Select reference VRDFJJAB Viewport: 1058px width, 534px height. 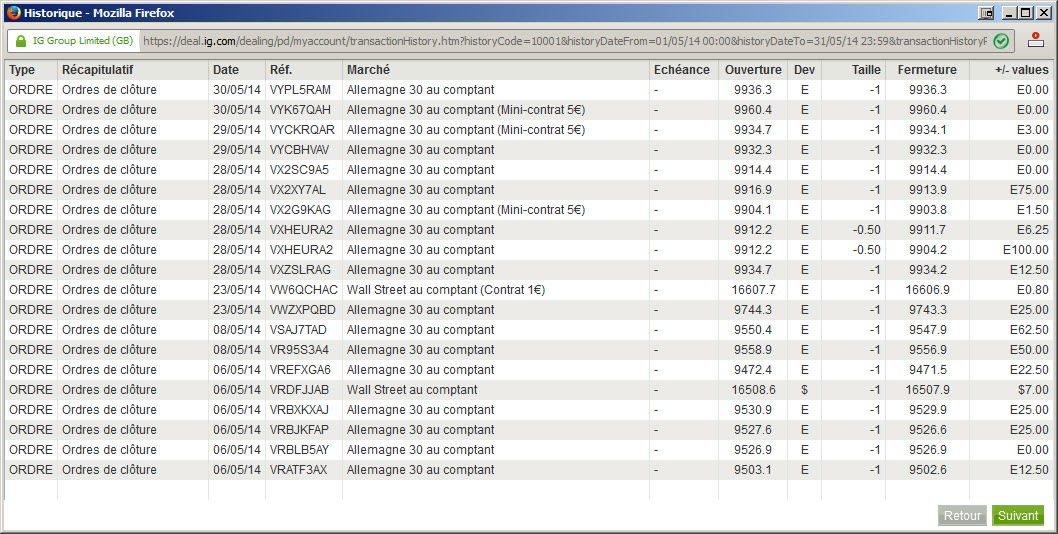click(x=300, y=390)
